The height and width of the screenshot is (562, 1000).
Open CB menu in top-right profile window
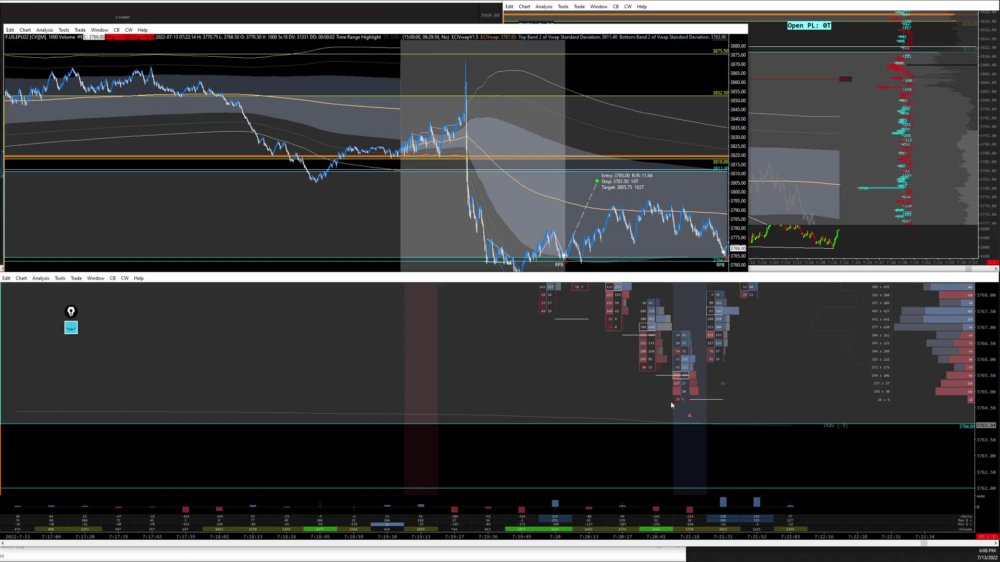(616, 6)
